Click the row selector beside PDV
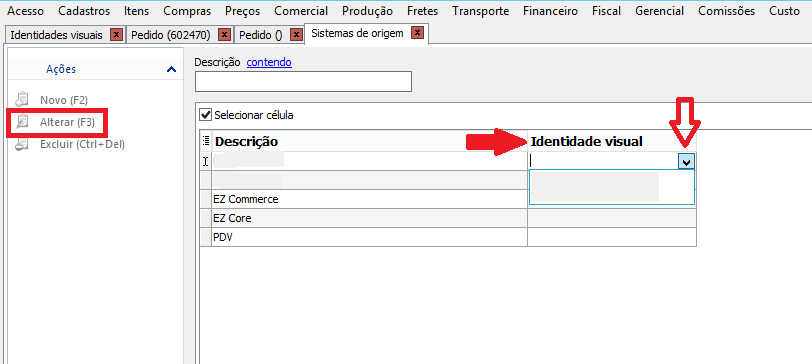812x364 pixels. (x=206, y=238)
